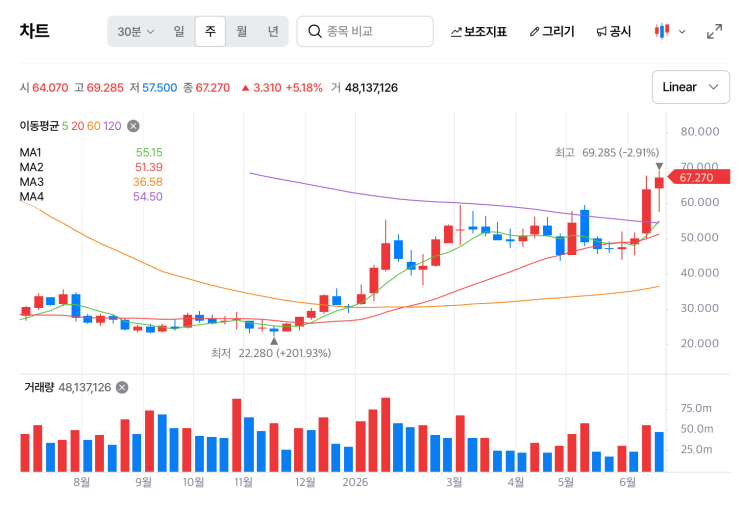The image size is (743, 511).
Task: Remove the 거래량 volume indicator
Action: coord(122,388)
